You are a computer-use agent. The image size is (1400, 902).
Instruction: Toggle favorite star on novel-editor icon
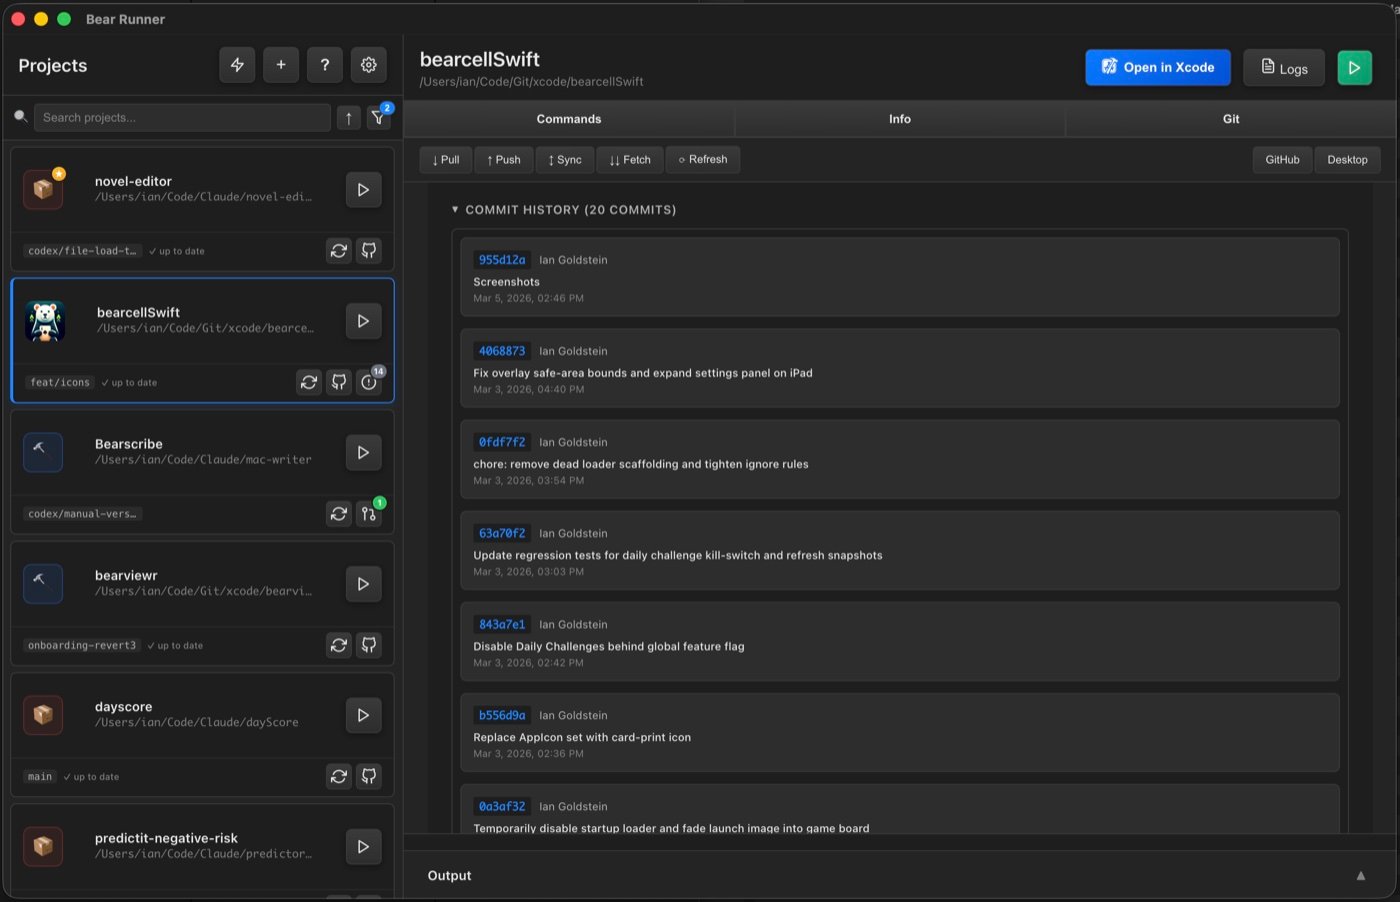pos(59,174)
